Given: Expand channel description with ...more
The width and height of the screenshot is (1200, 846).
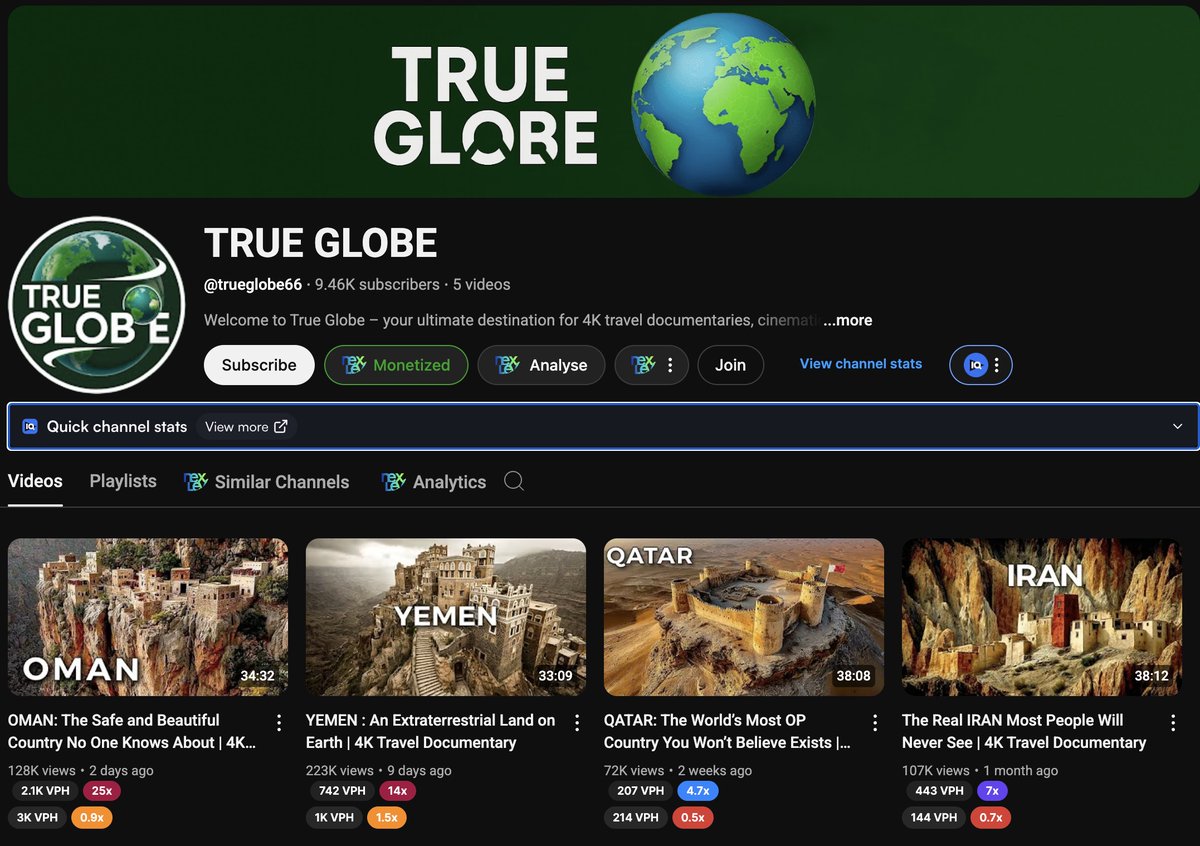Looking at the screenshot, I should [x=848, y=320].
